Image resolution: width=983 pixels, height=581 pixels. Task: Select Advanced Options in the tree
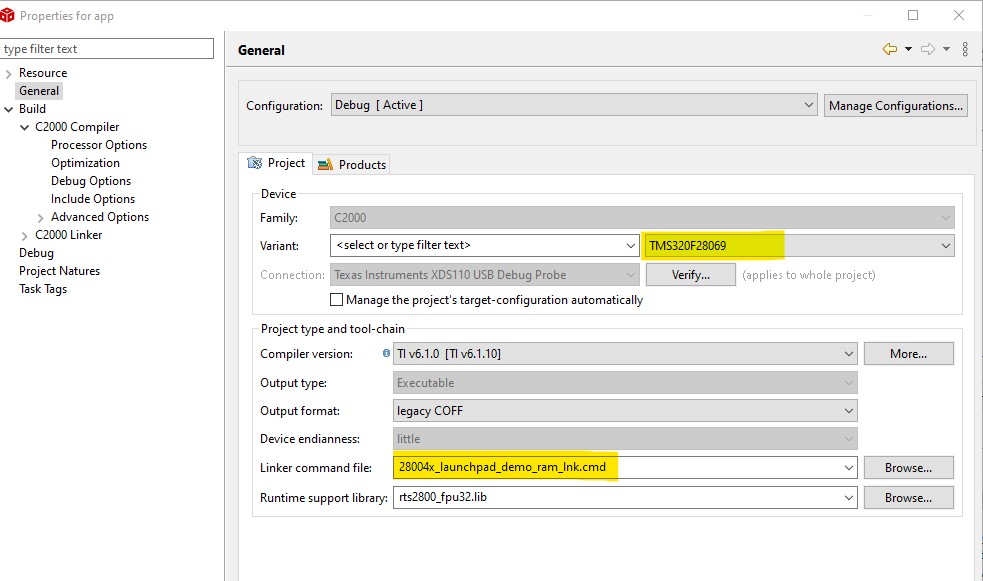[100, 217]
